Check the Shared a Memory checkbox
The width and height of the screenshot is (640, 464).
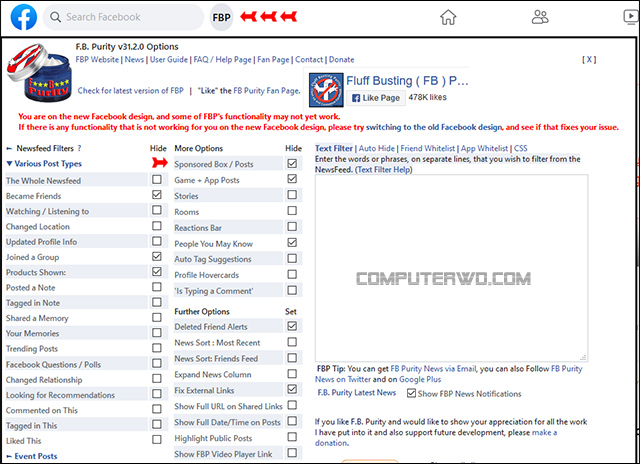pos(157,317)
